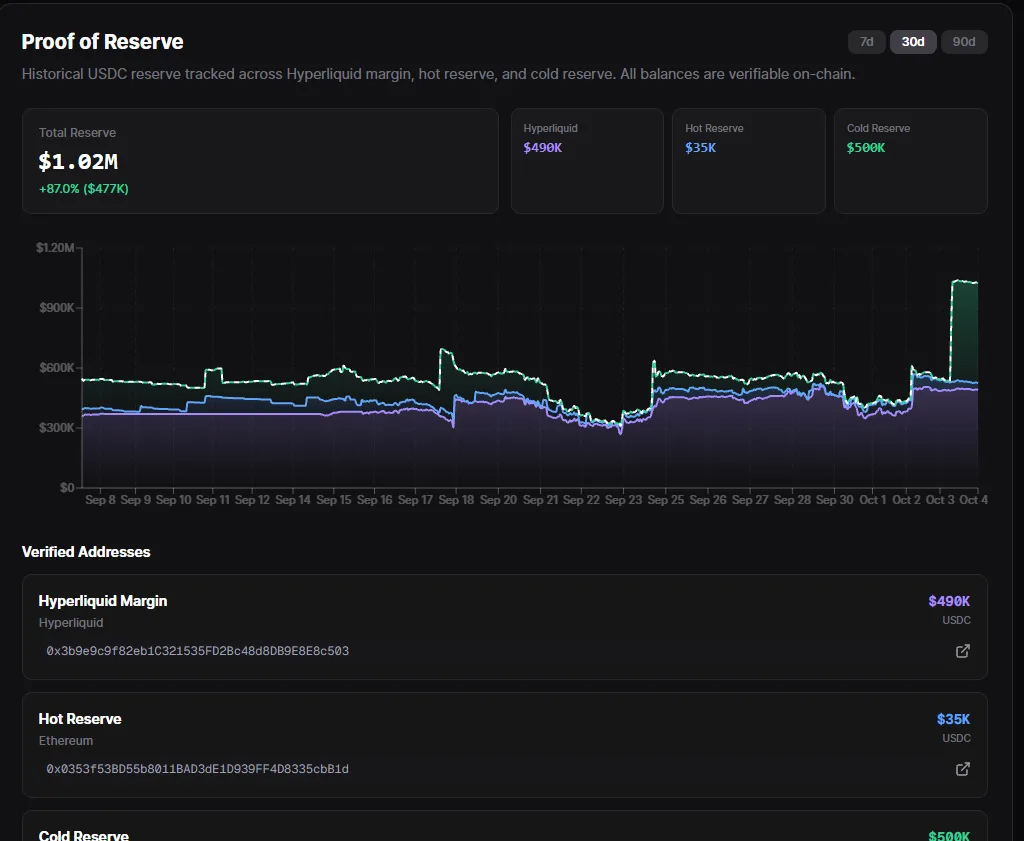Image resolution: width=1024 pixels, height=841 pixels.
Task: Click the Oct 1 x-axis label
Action: click(872, 500)
